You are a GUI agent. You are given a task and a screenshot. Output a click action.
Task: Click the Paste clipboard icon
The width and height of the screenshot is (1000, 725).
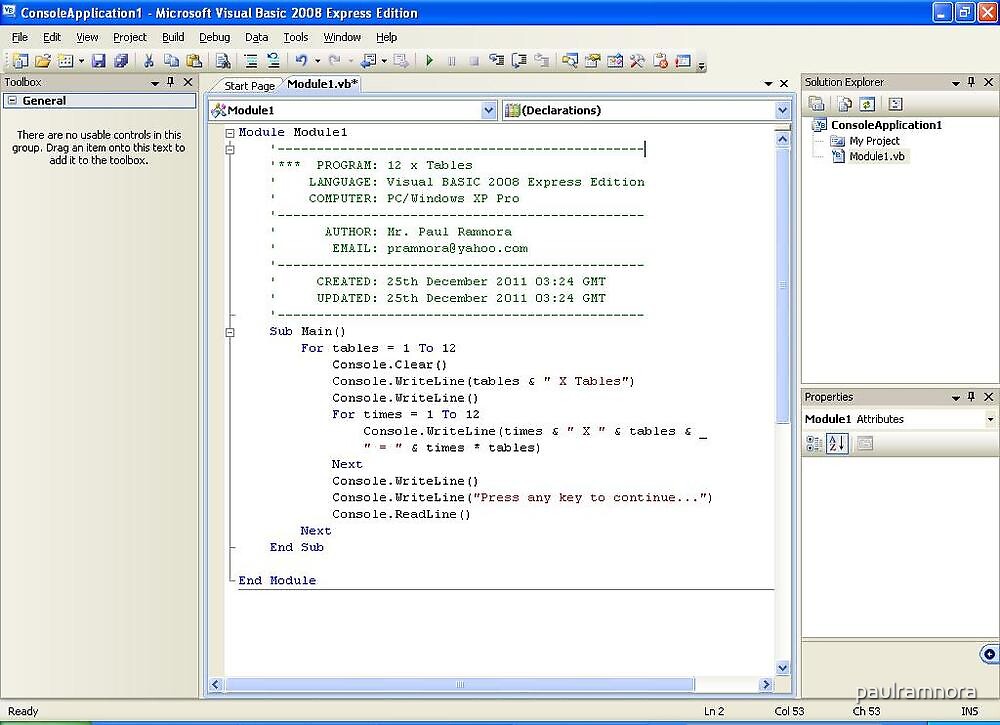coord(192,61)
